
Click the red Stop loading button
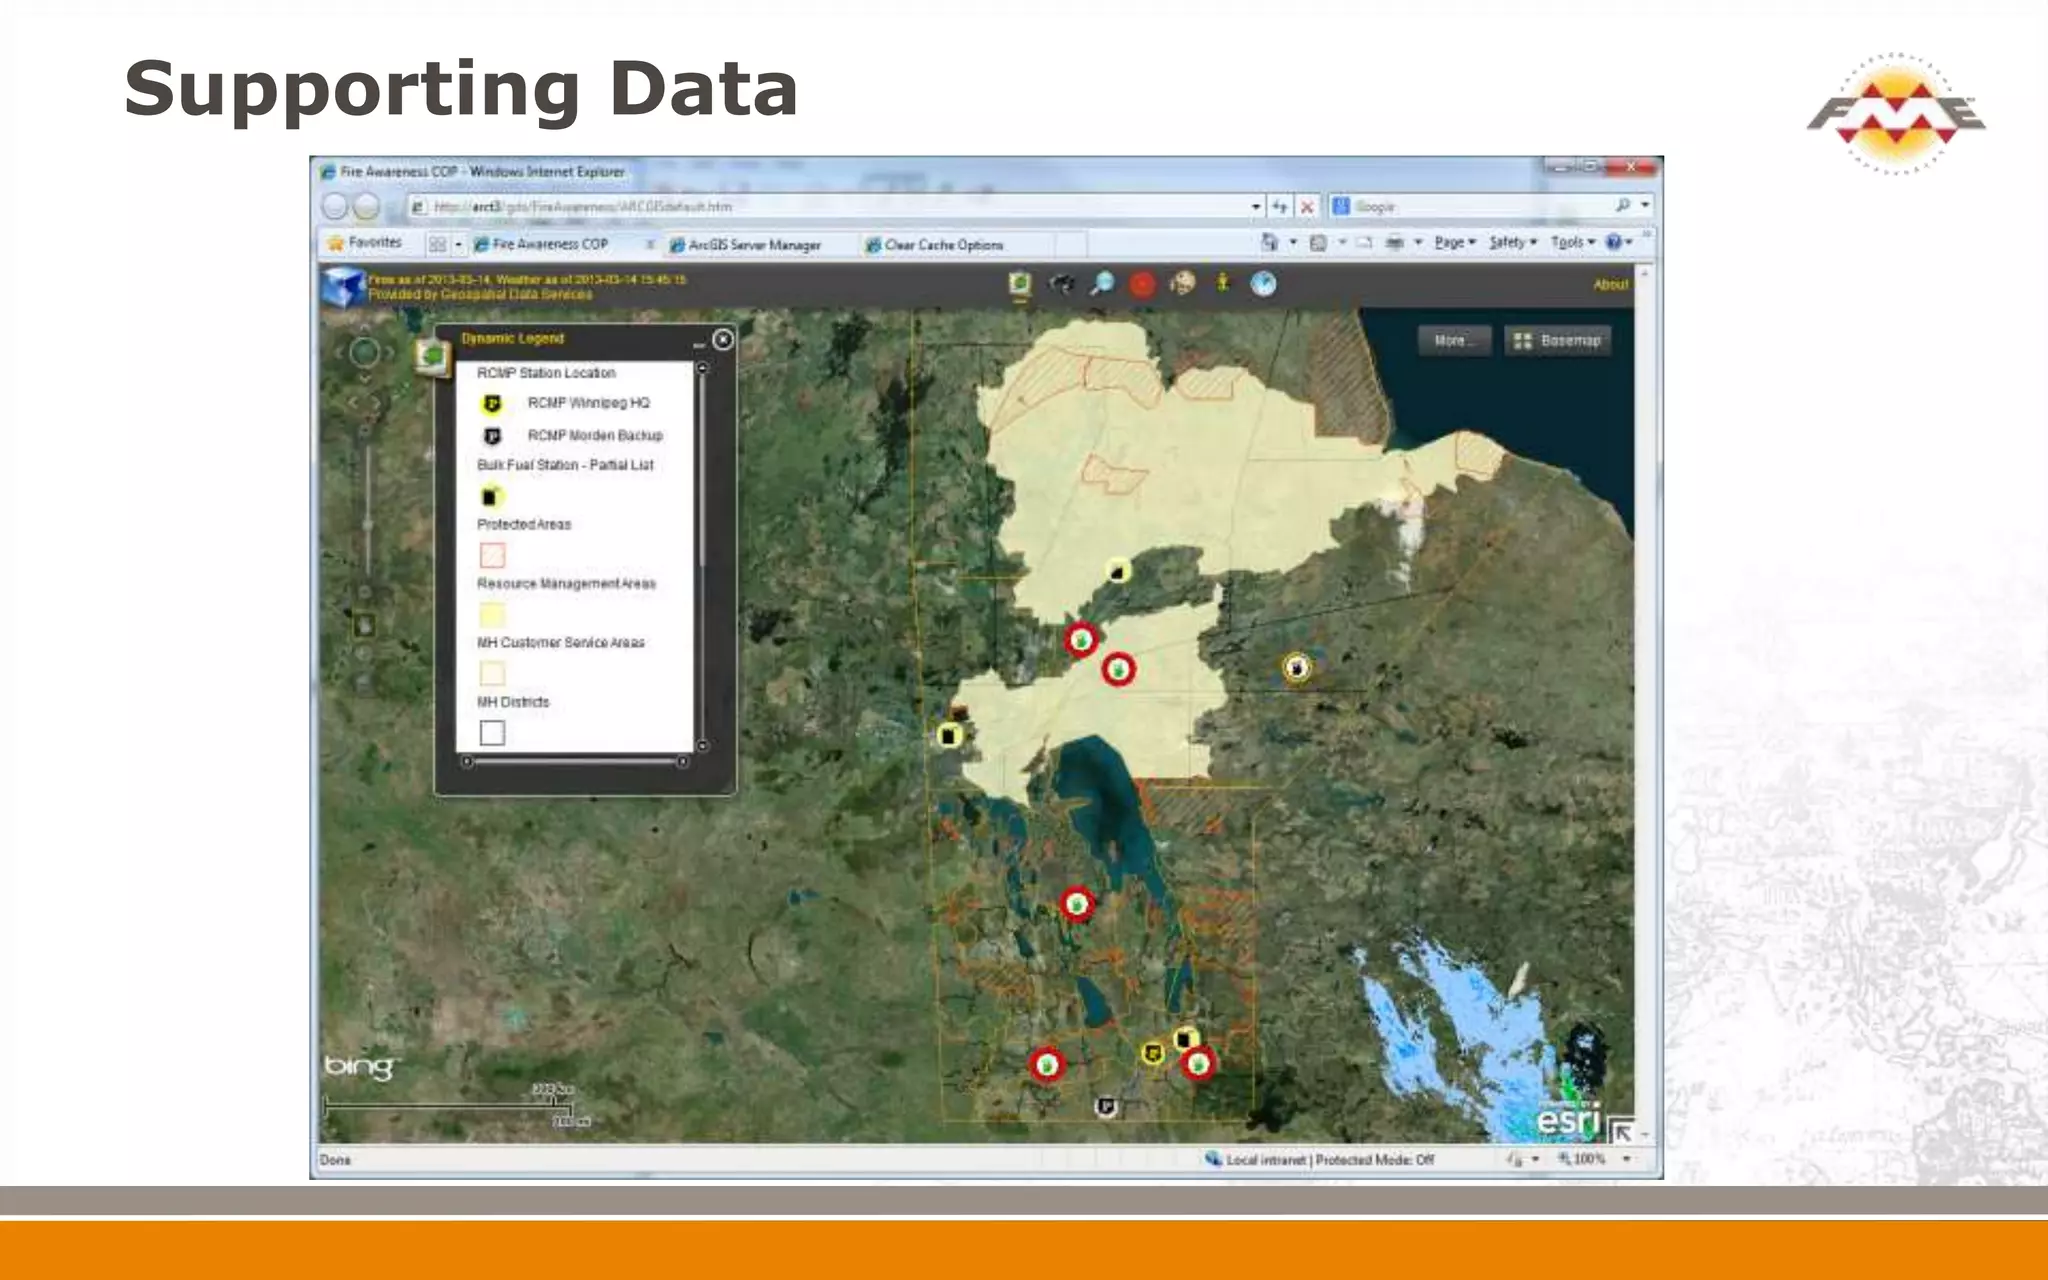click(x=1306, y=206)
